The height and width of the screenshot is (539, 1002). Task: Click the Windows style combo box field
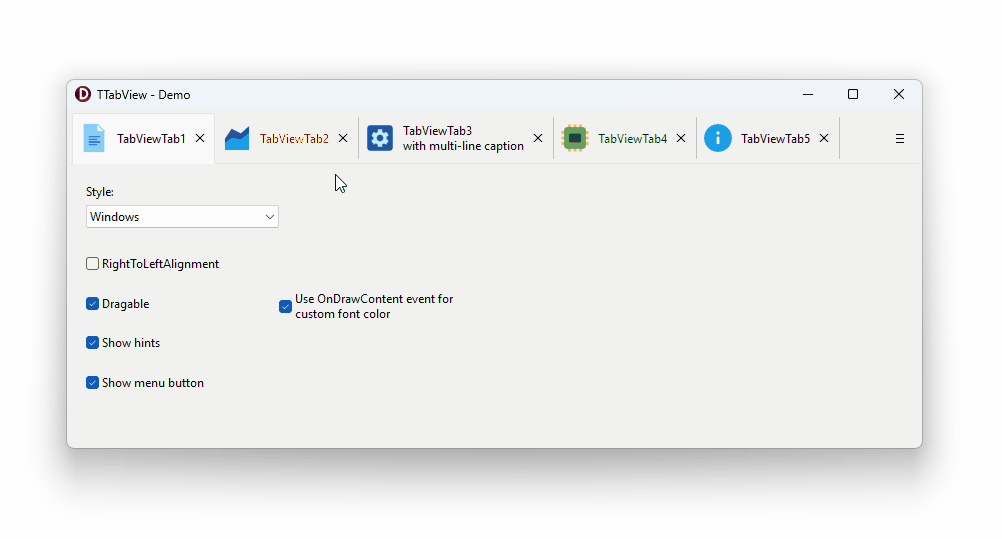click(x=182, y=217)
